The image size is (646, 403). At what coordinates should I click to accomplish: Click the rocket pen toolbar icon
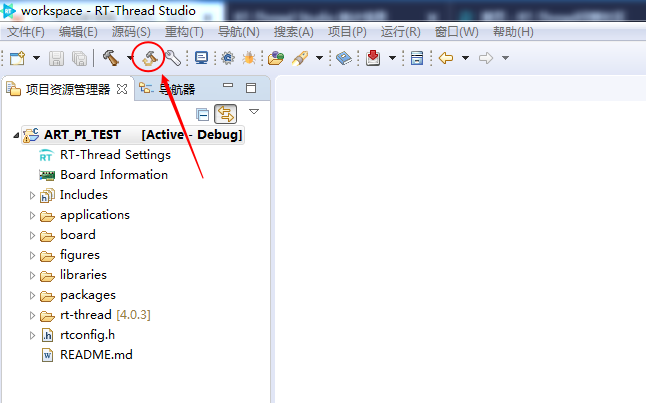coord(300,58)
